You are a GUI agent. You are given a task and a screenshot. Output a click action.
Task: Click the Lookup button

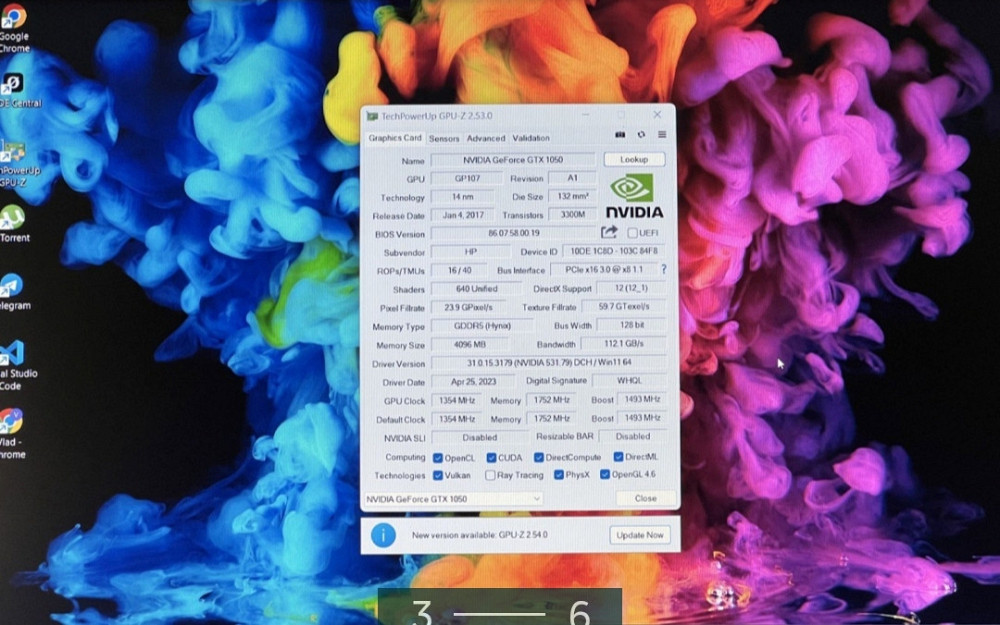[x=634, y=159]
